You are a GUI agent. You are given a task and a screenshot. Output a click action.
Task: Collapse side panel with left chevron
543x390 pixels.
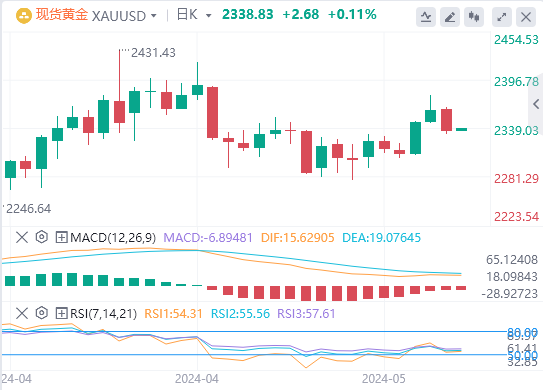pos(536,104)
